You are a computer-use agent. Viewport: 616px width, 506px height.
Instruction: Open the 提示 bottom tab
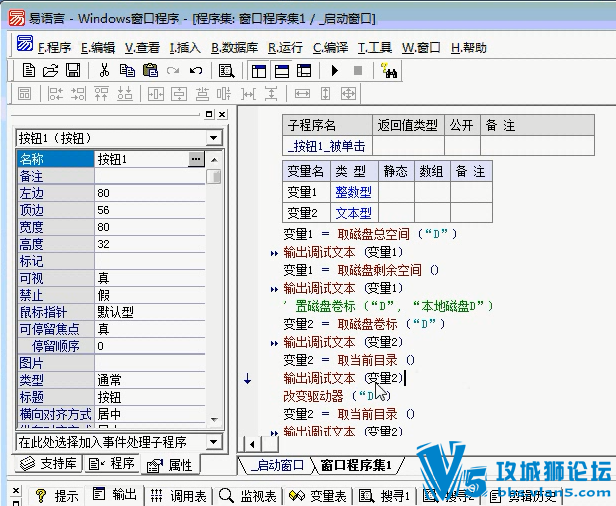click(57, 496)
